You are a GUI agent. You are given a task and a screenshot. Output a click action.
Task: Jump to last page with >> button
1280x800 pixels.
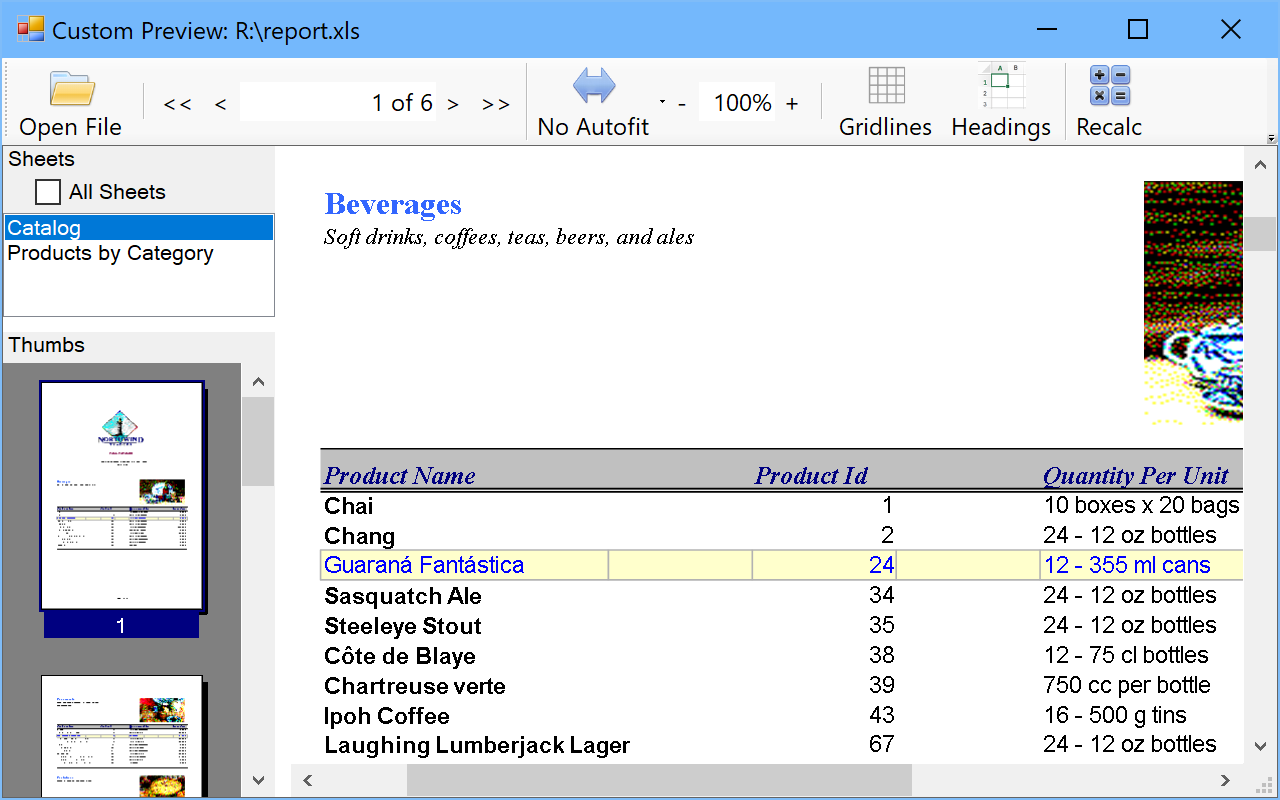[496, 104]
